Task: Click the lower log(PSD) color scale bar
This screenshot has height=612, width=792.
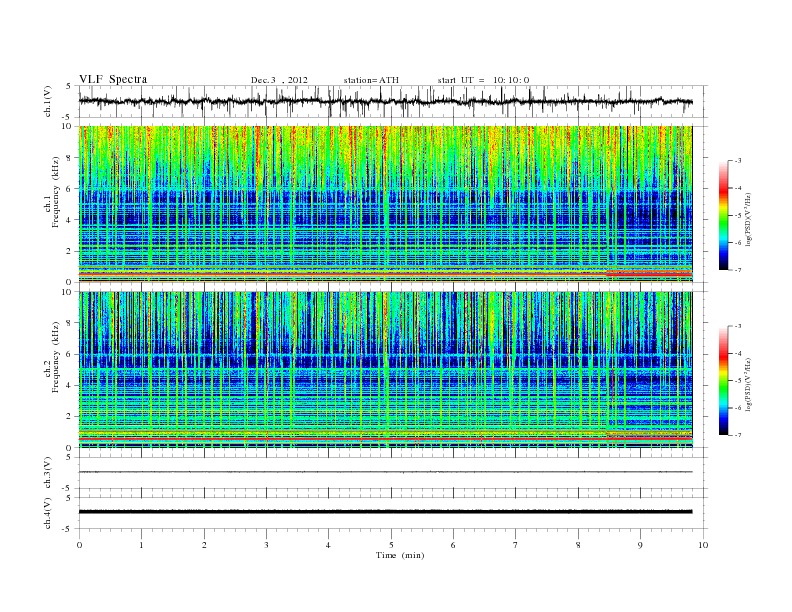Action: (723, 381)
